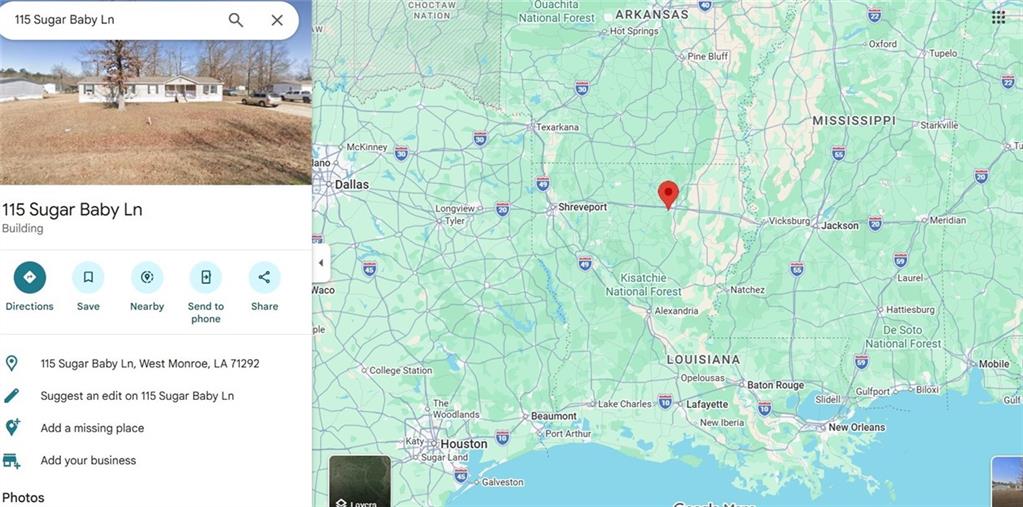Choose Add your business
Screen dimensions: 1023x507
click(88, 460)
